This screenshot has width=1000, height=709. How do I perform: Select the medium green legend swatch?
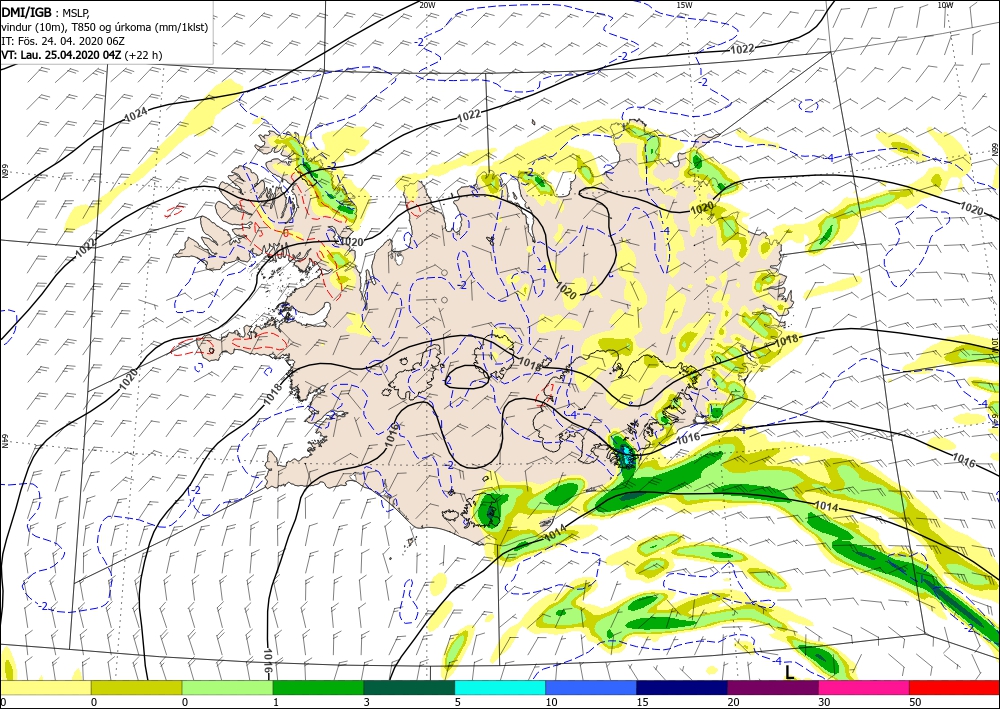[x=318, y=687]
